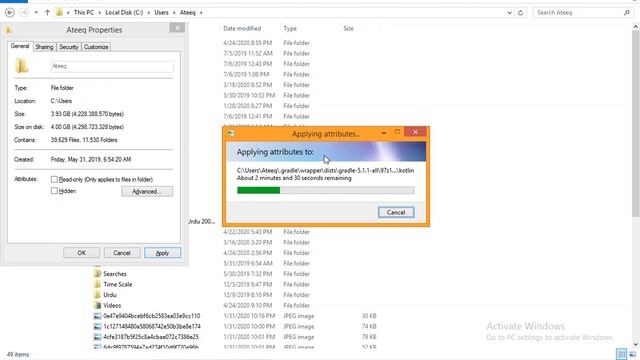Viewport: 640px width, 360px height.
Task: Click the This PC breadcrumb
Action: point(84,13)
